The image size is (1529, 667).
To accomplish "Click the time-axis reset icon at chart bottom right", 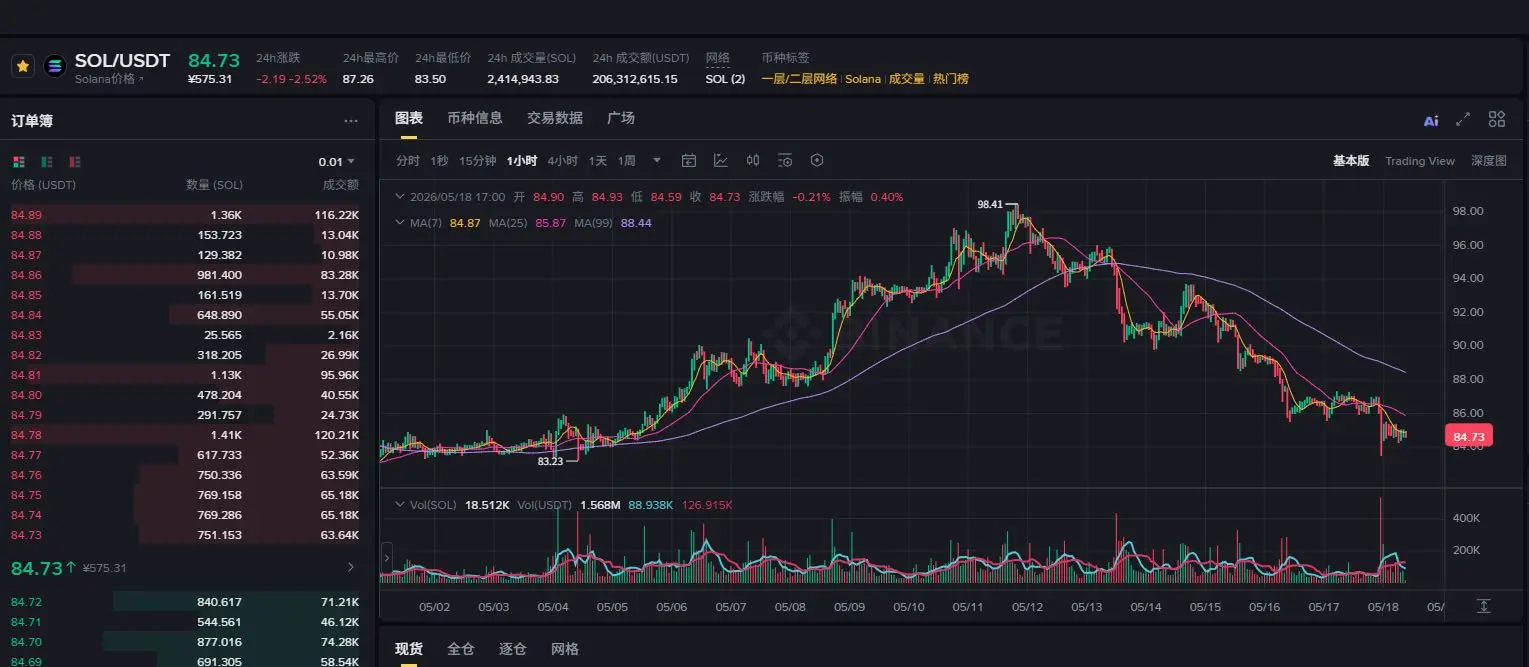I will tap(1484, 606).
